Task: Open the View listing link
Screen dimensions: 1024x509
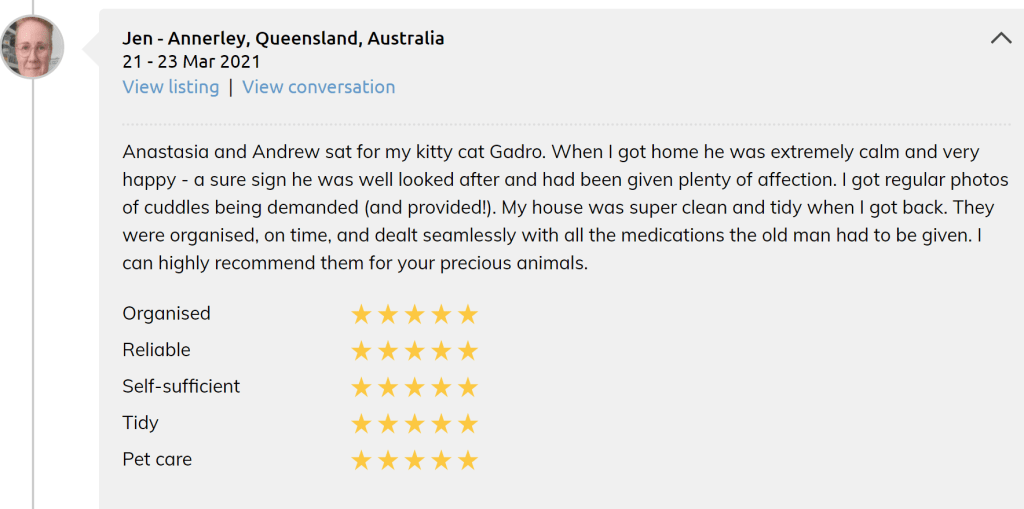Action: pyautogui.click(x=171, y=87)
